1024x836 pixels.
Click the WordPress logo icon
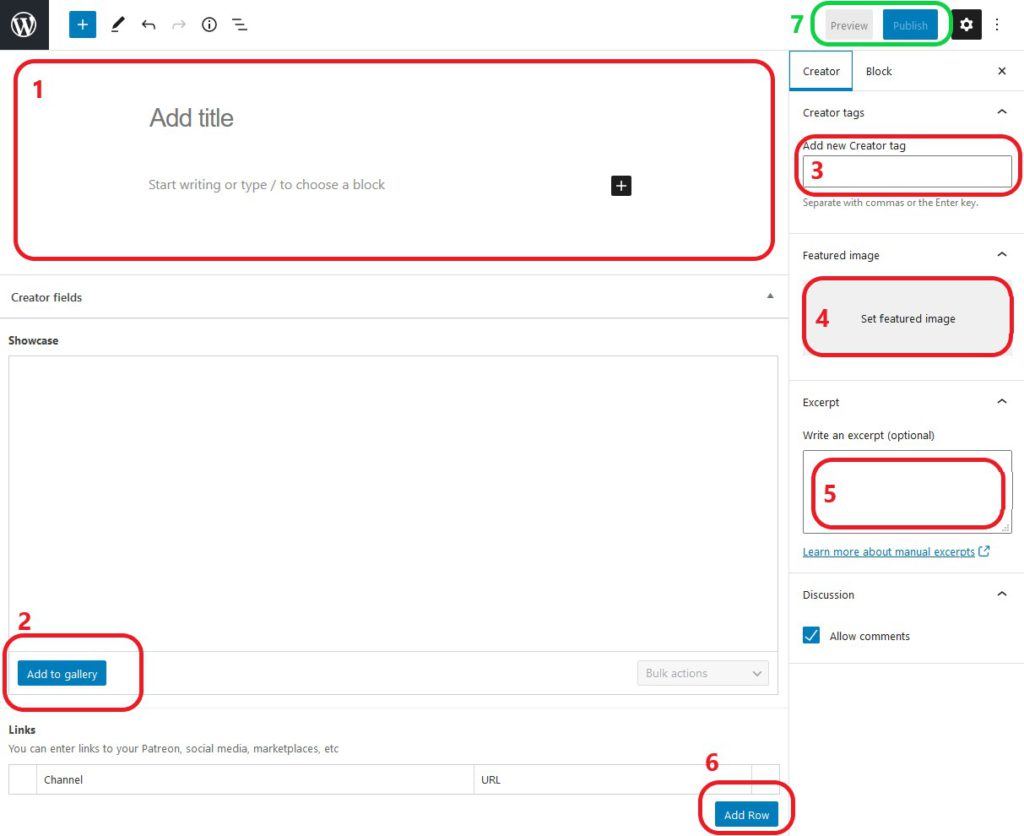pyautogui.click(x=22, y=24)
